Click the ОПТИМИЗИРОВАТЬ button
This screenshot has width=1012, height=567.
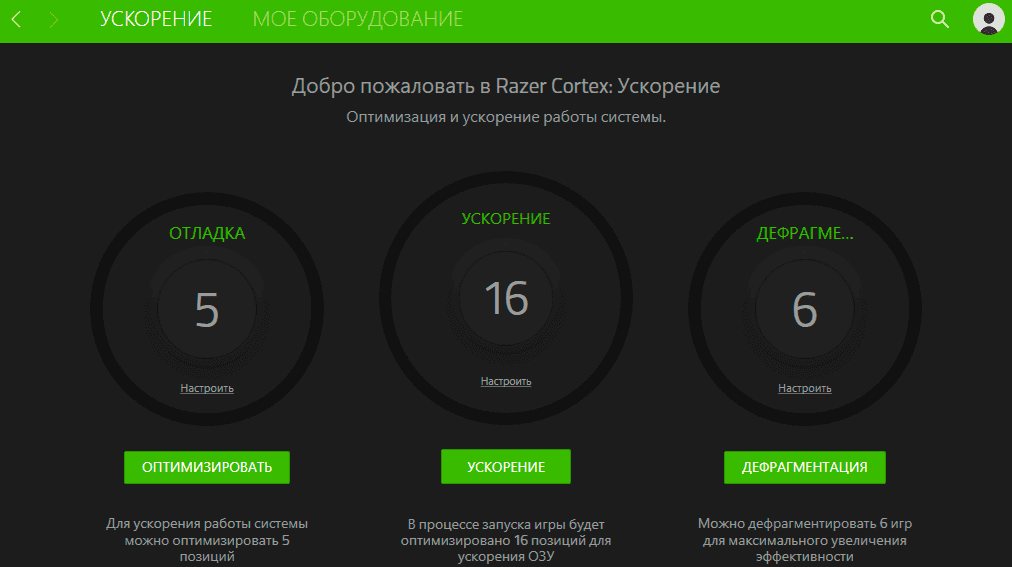click(207, 467)
